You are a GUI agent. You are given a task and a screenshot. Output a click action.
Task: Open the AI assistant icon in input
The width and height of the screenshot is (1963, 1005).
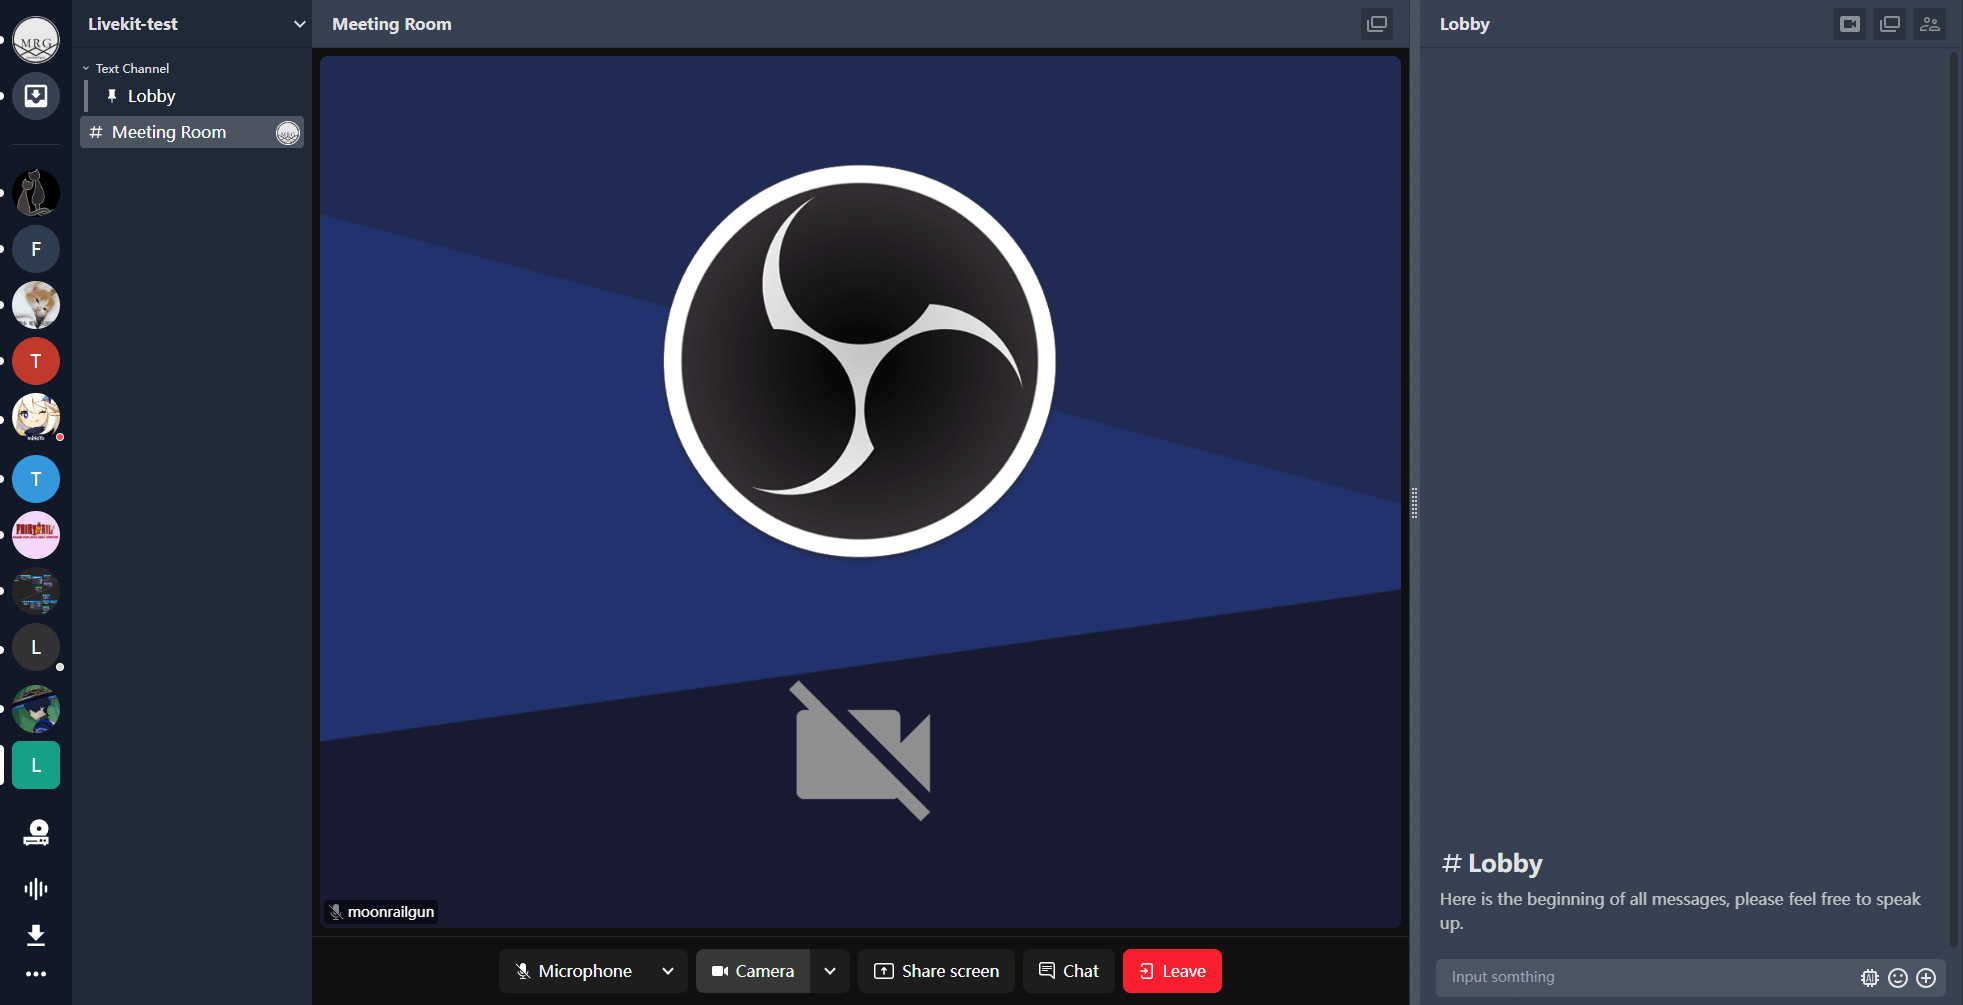1870,978
